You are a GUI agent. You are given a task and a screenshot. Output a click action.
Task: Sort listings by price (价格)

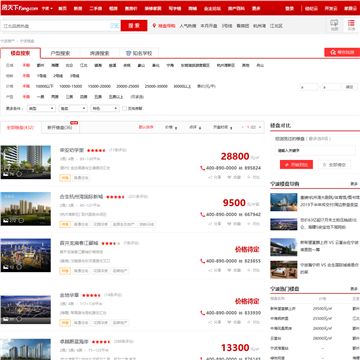pos(171,127)
